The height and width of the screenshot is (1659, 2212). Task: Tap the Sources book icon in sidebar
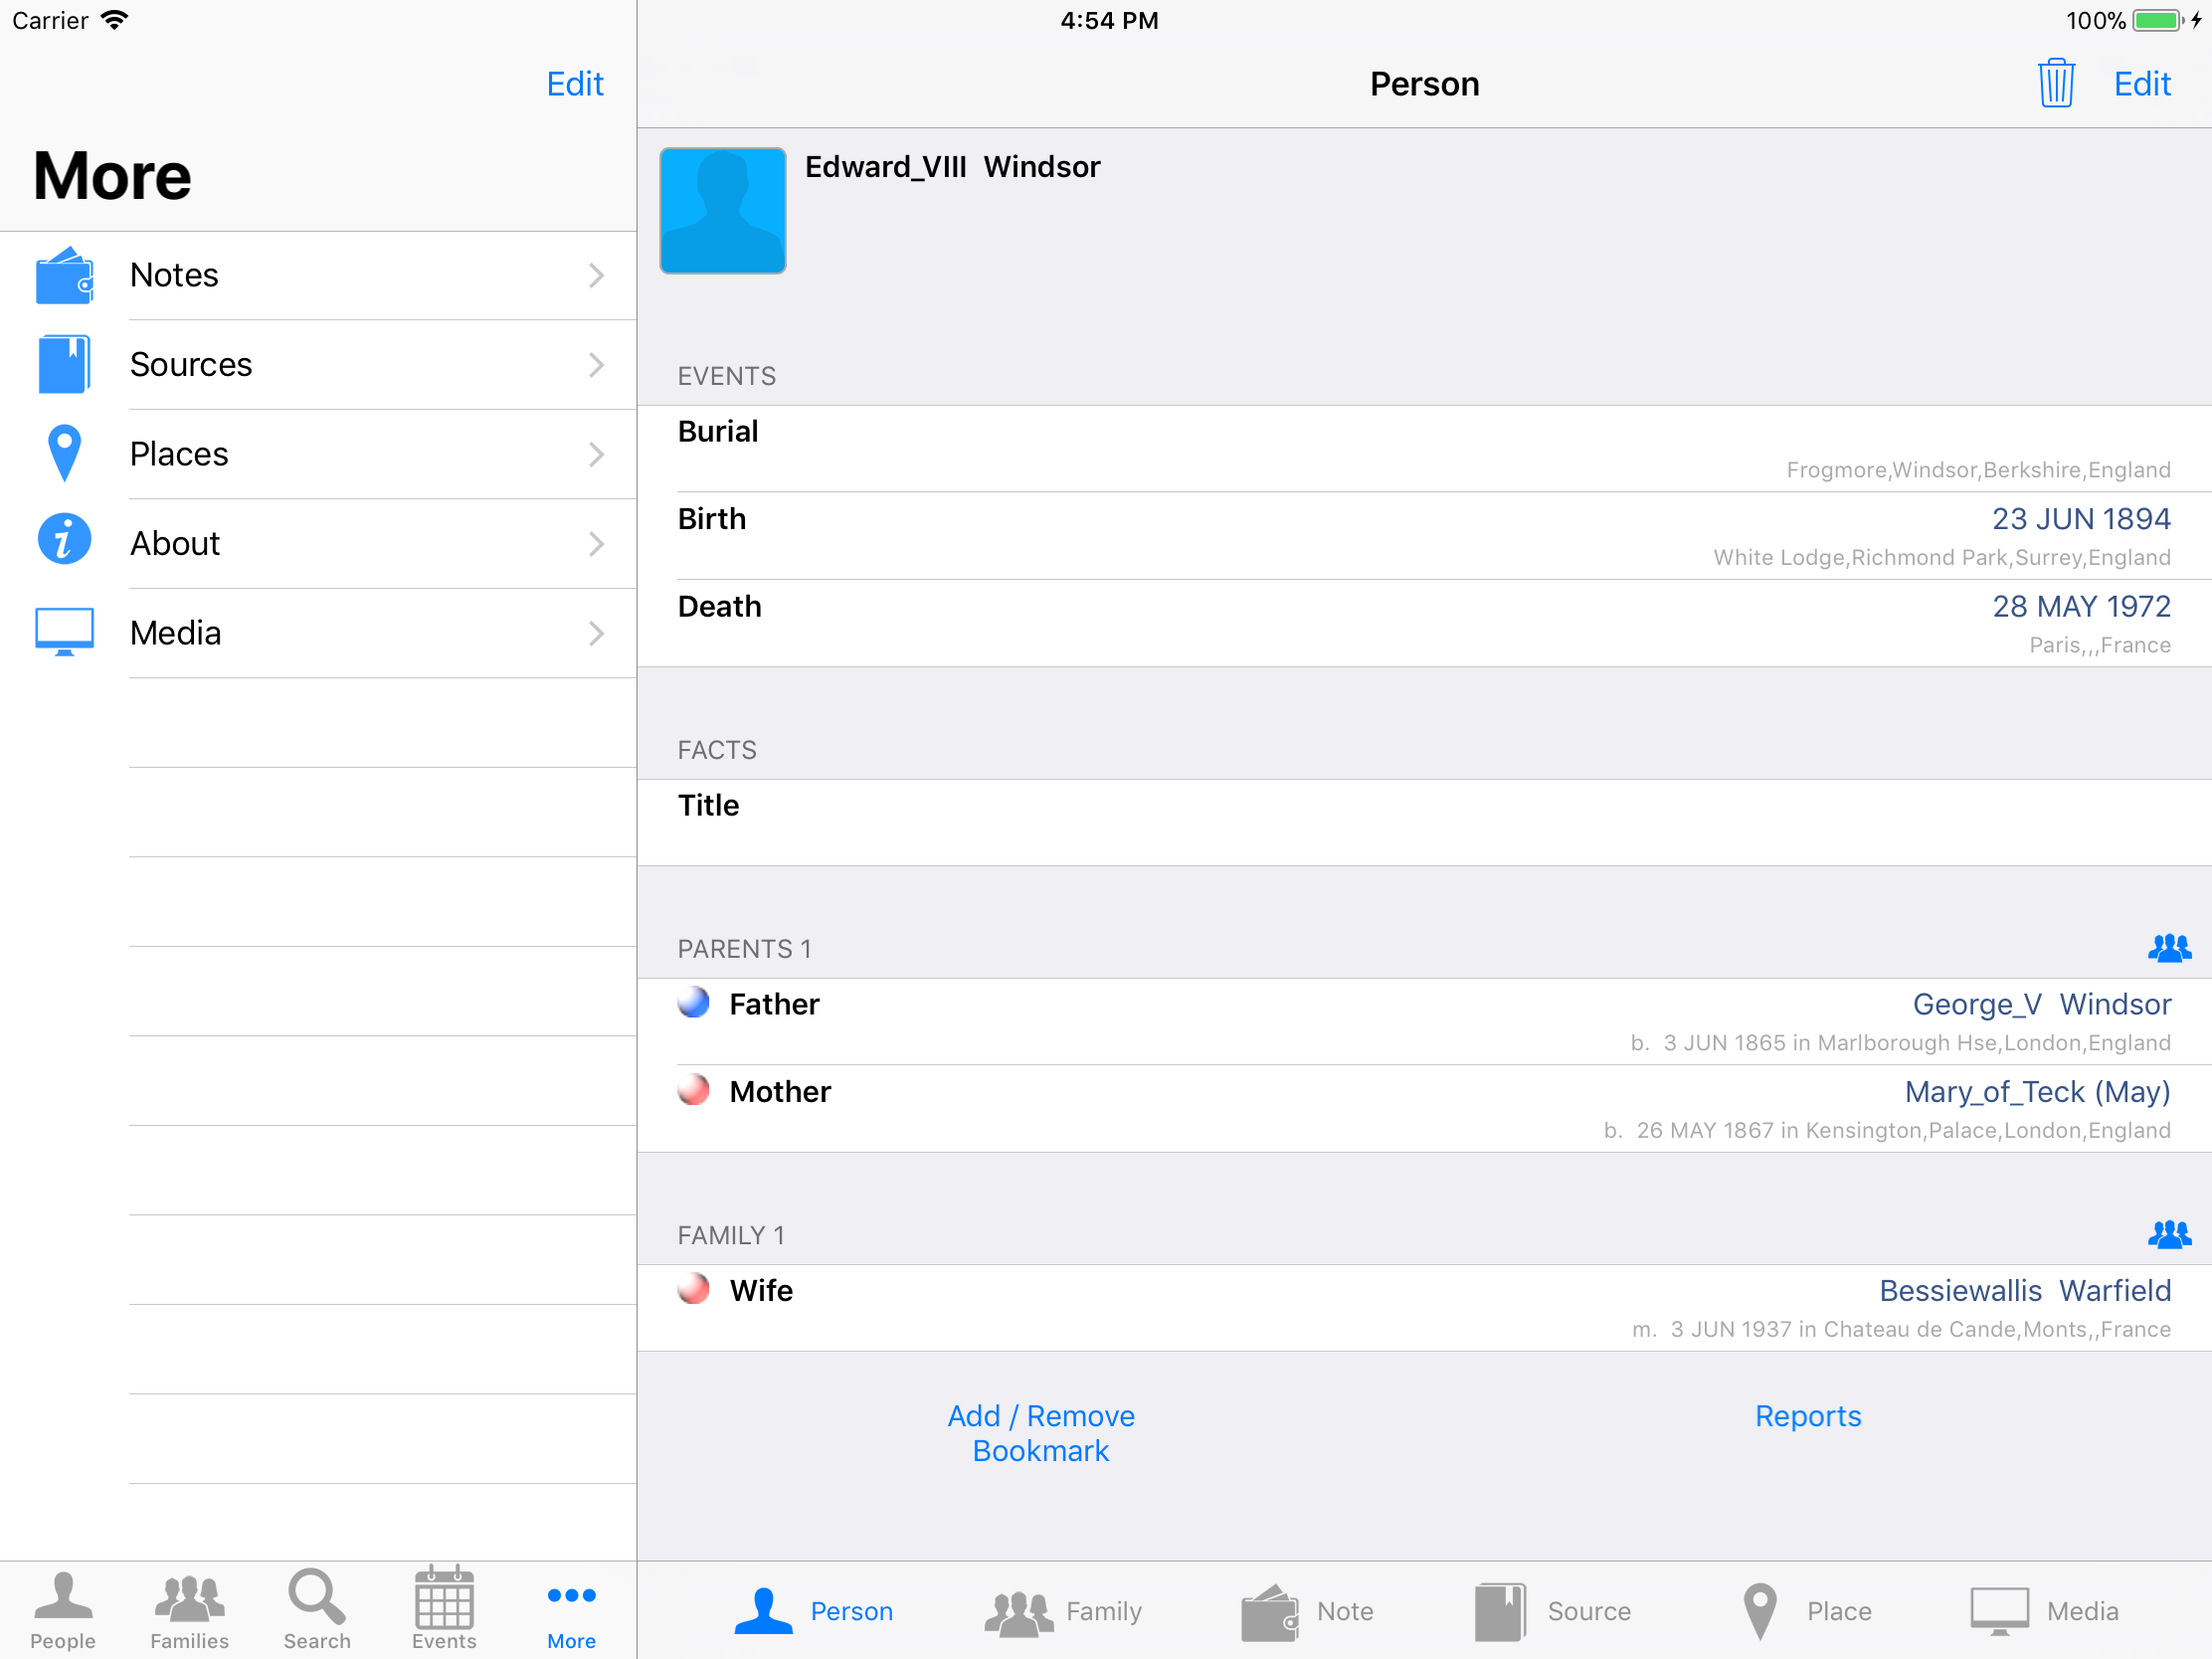click(64, 364)
